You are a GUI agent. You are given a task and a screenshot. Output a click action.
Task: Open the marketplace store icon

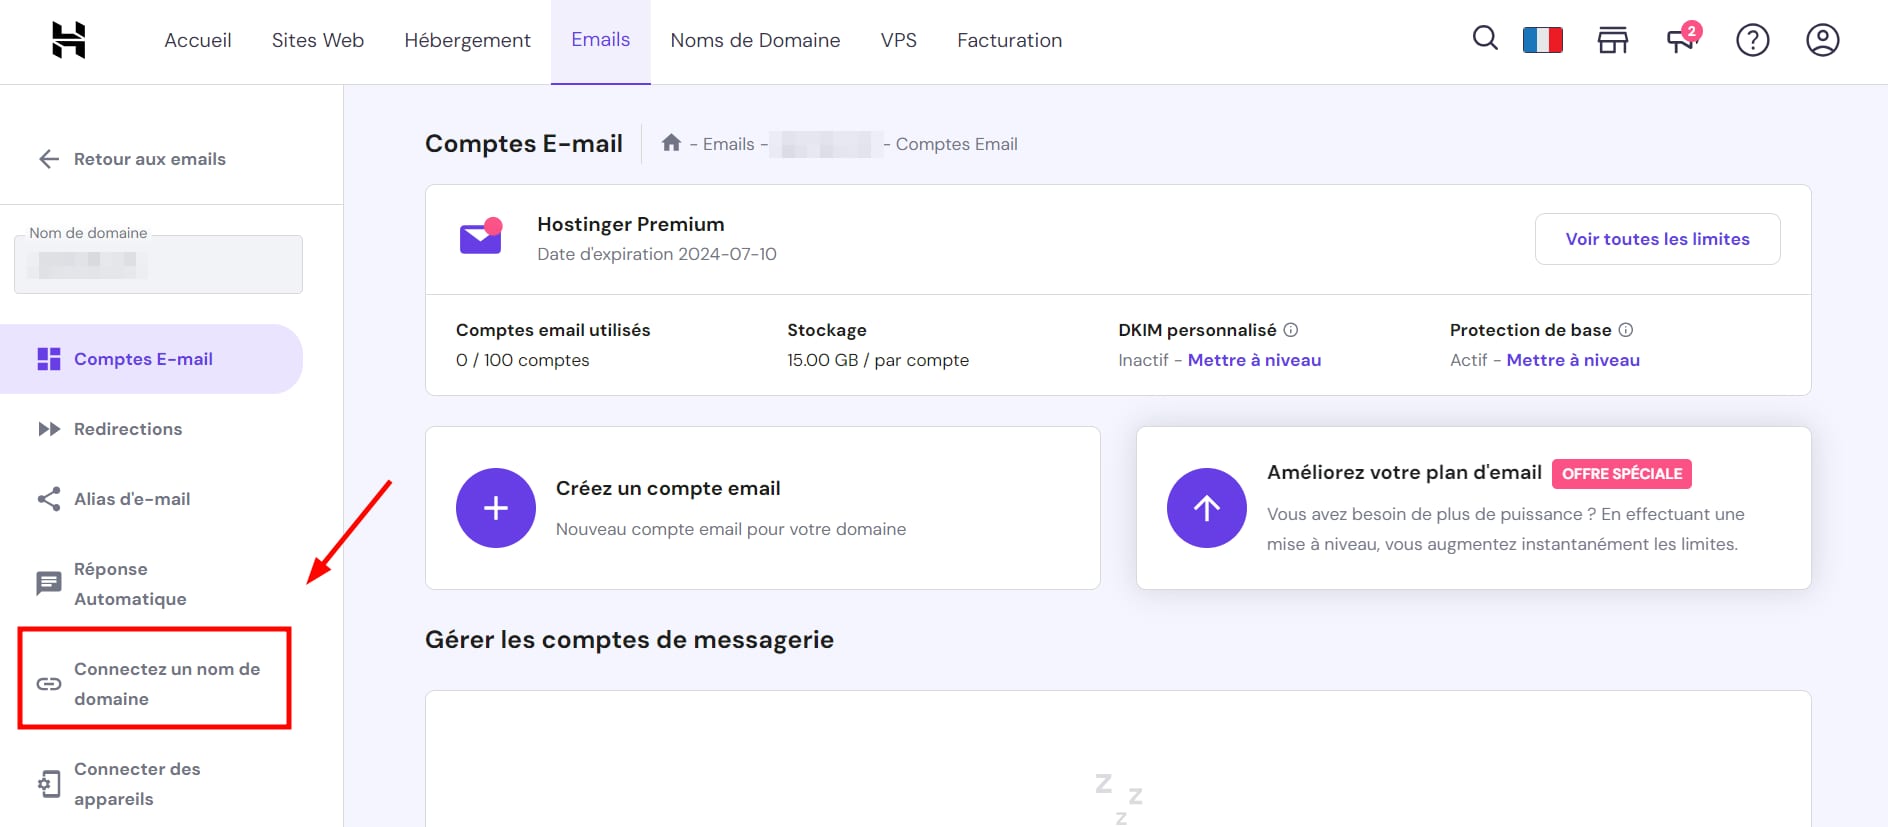[1612, 40]
